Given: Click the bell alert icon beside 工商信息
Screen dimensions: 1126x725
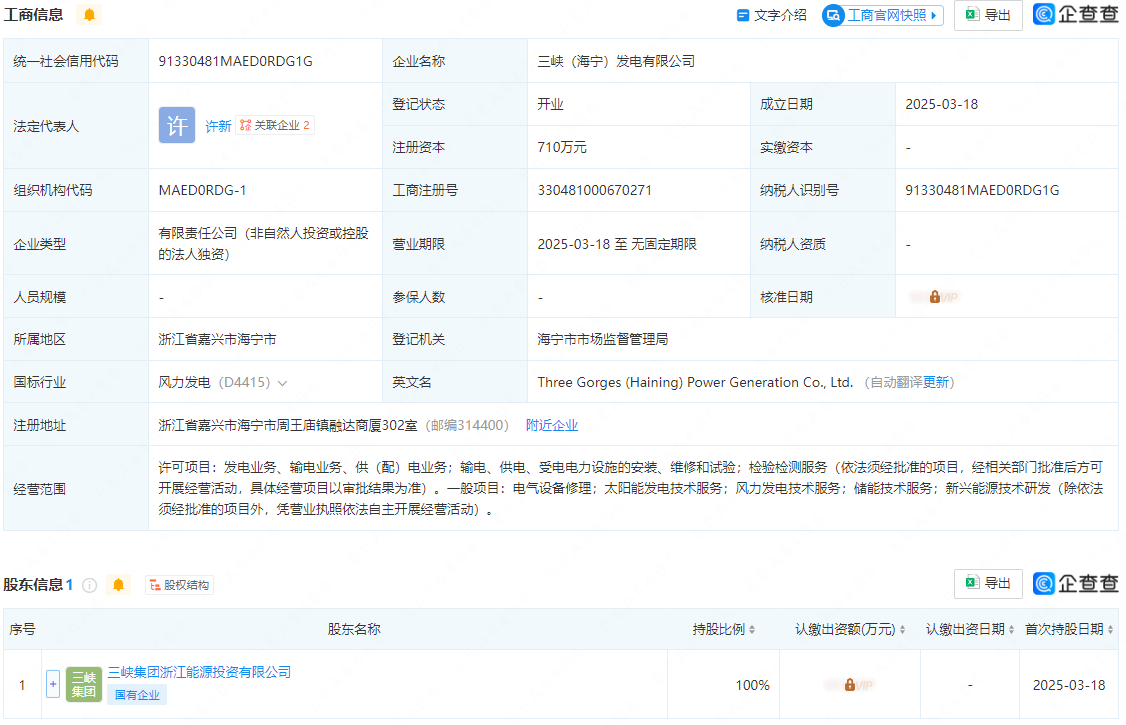Looking at the screenshot, I should click(89, 15).
